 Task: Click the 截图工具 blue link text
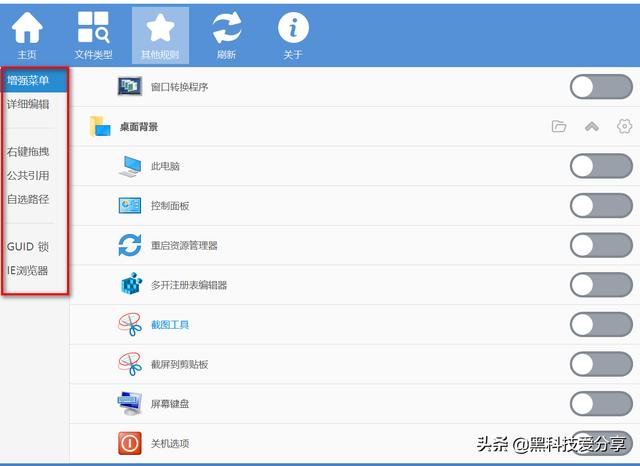(170, 325)
